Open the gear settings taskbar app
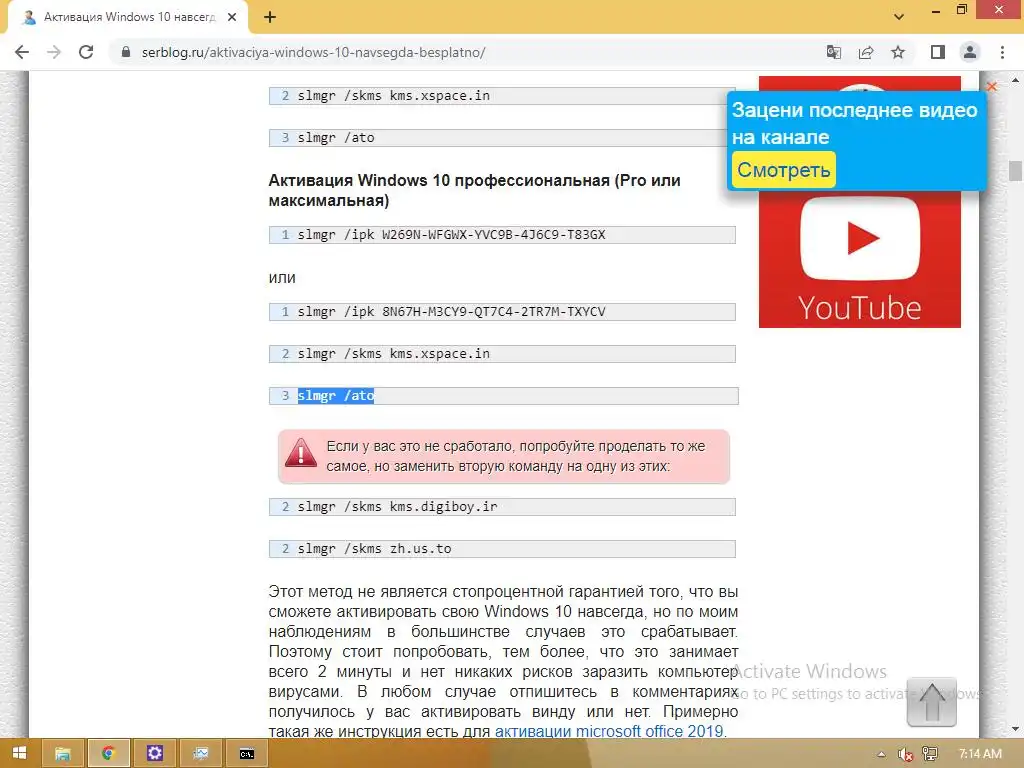1024x768 pixels. click(155, 754)
